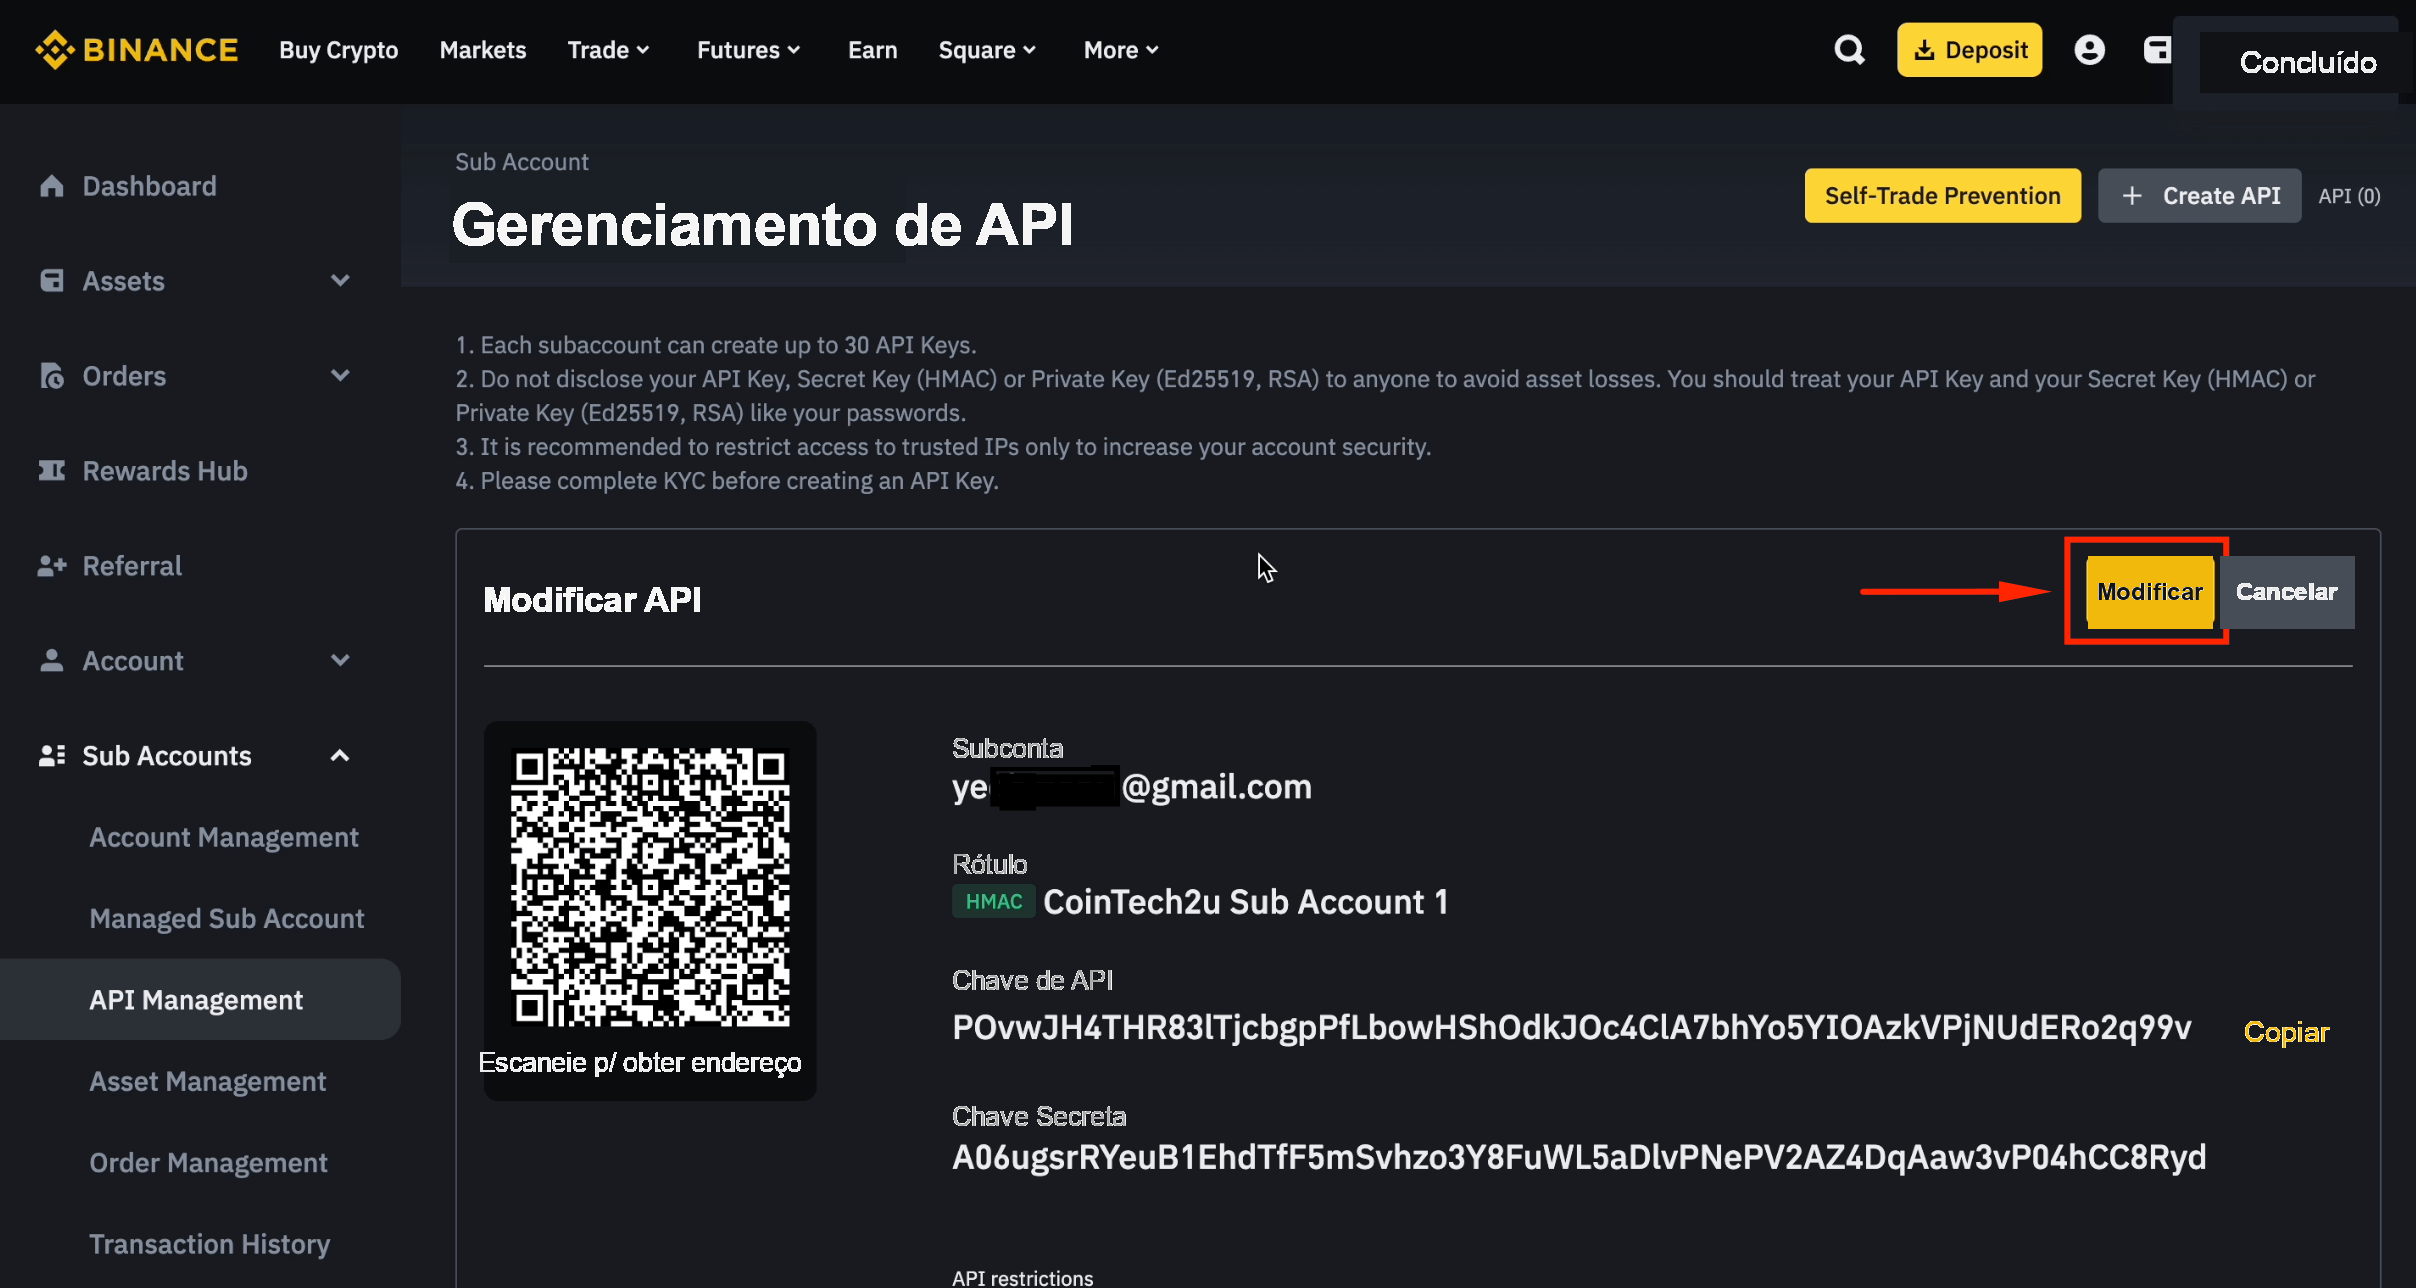The width and height of the screenshot is (2416, 1288).
Task: Open the Square dropdown menu
Action: [x=987, y=50]
